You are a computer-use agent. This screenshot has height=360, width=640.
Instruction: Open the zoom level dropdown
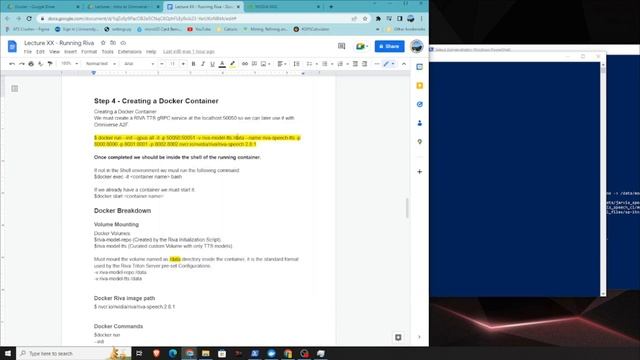click(69, 64)
